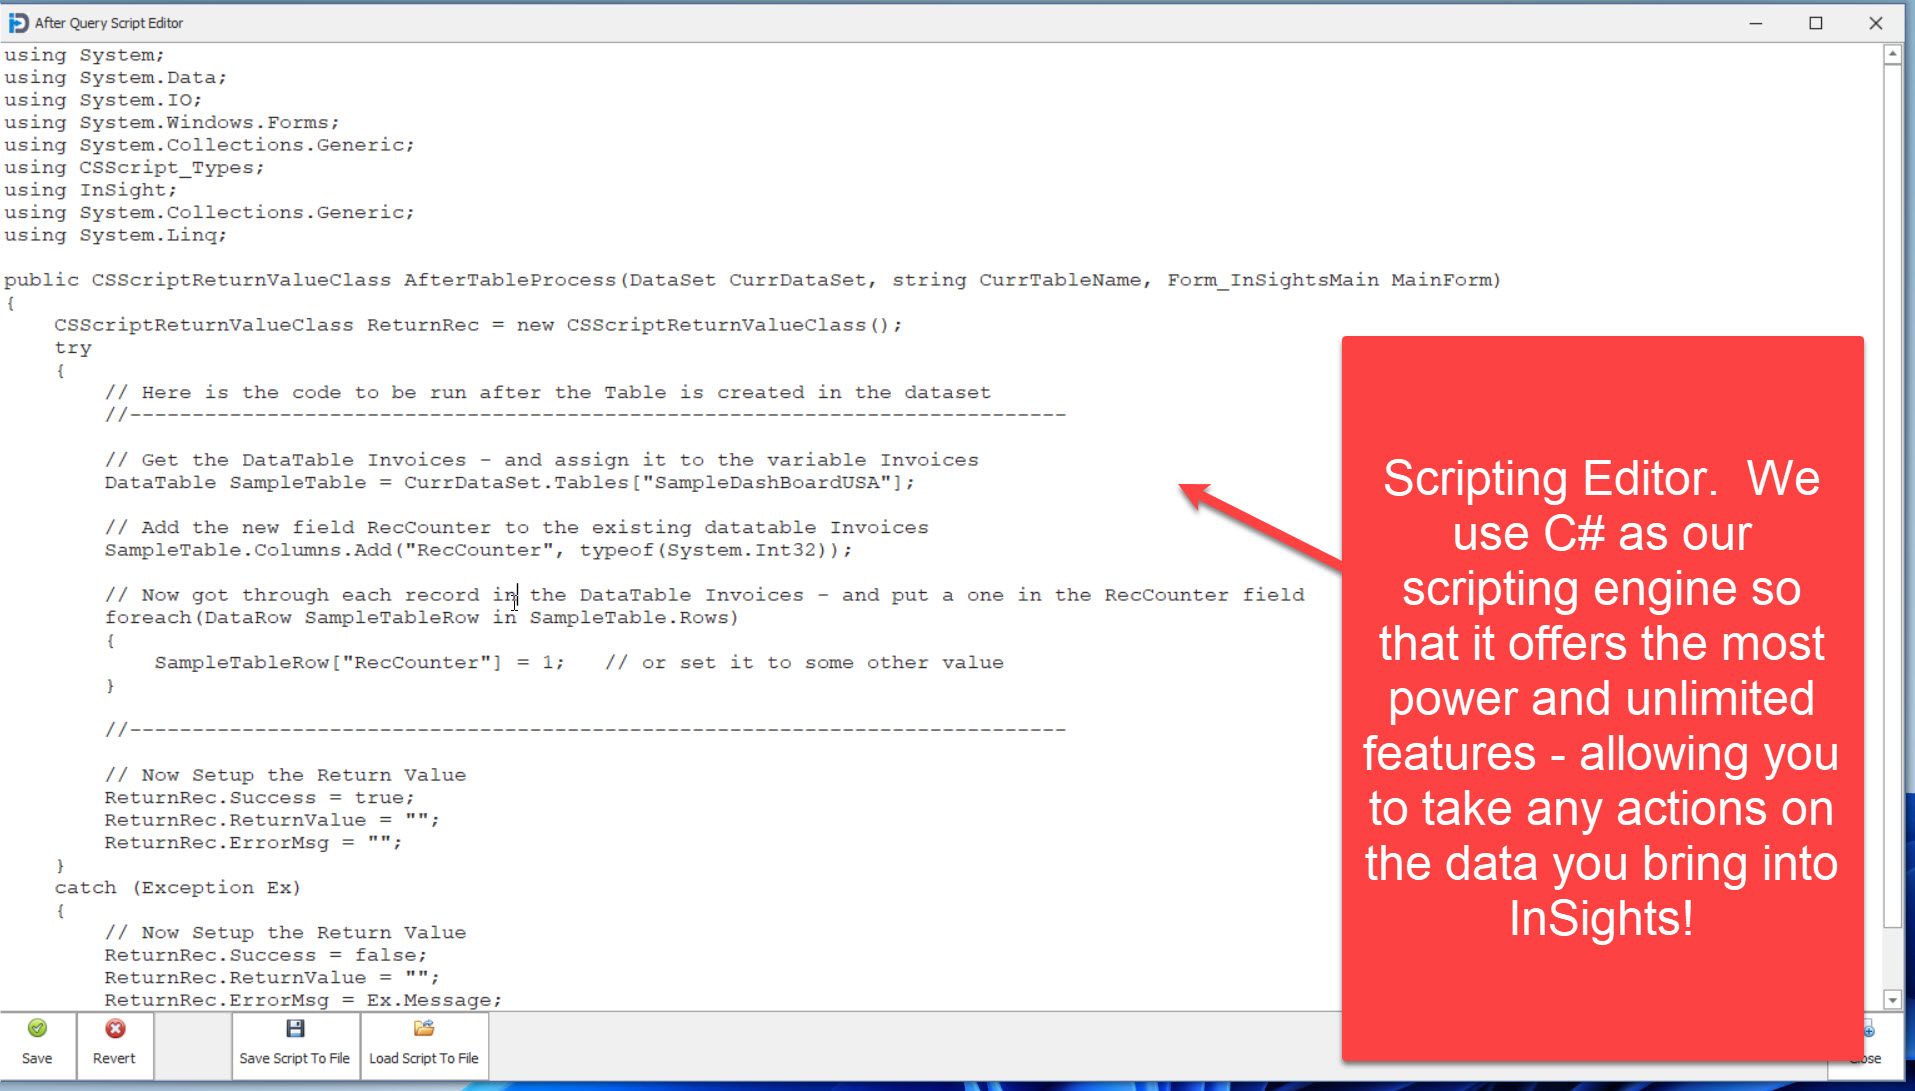Click on "SampleDashBoardUSA" table name string
The image size is (1915, 1091).
[x=766, y=483]
